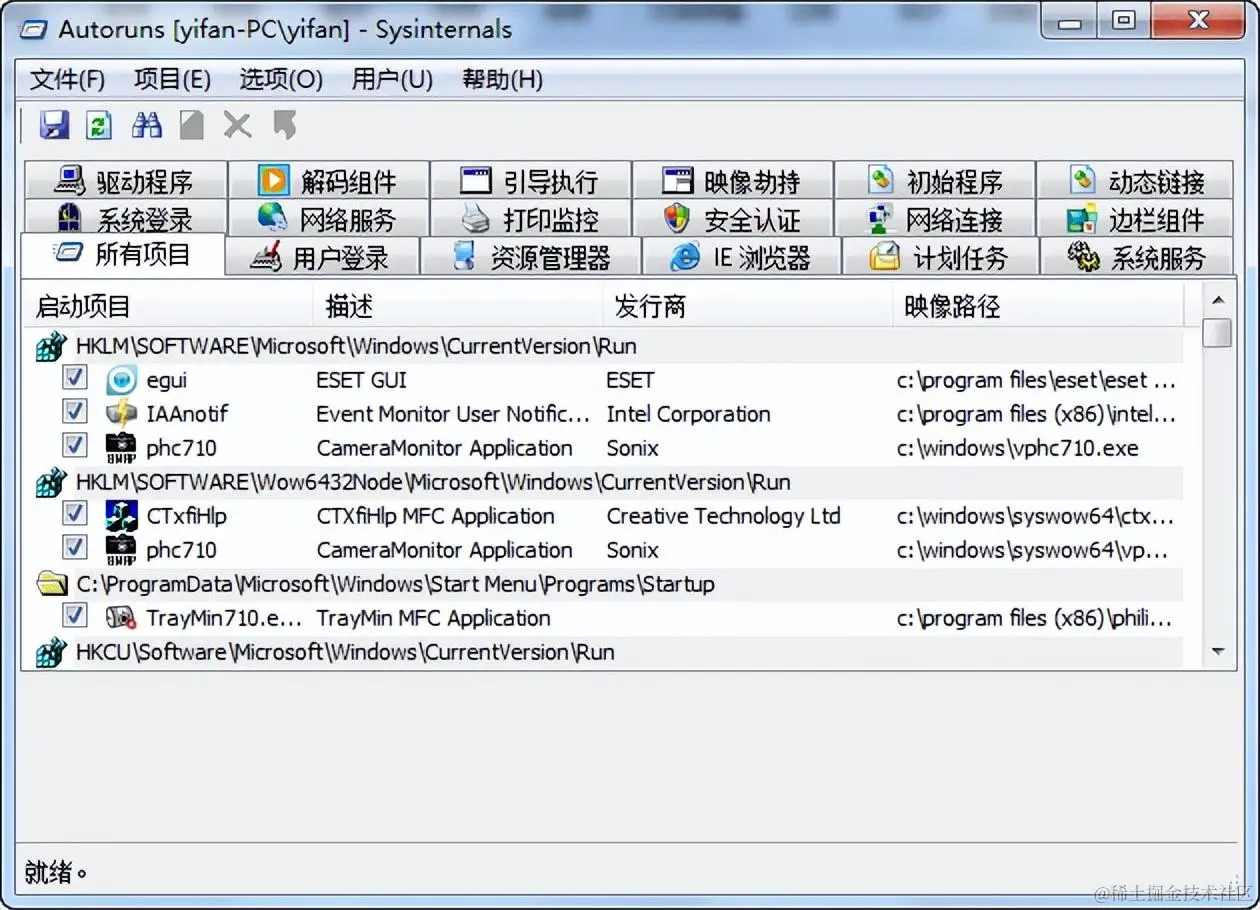Uncheck the vphc710.exe phc710 entry

74,446
